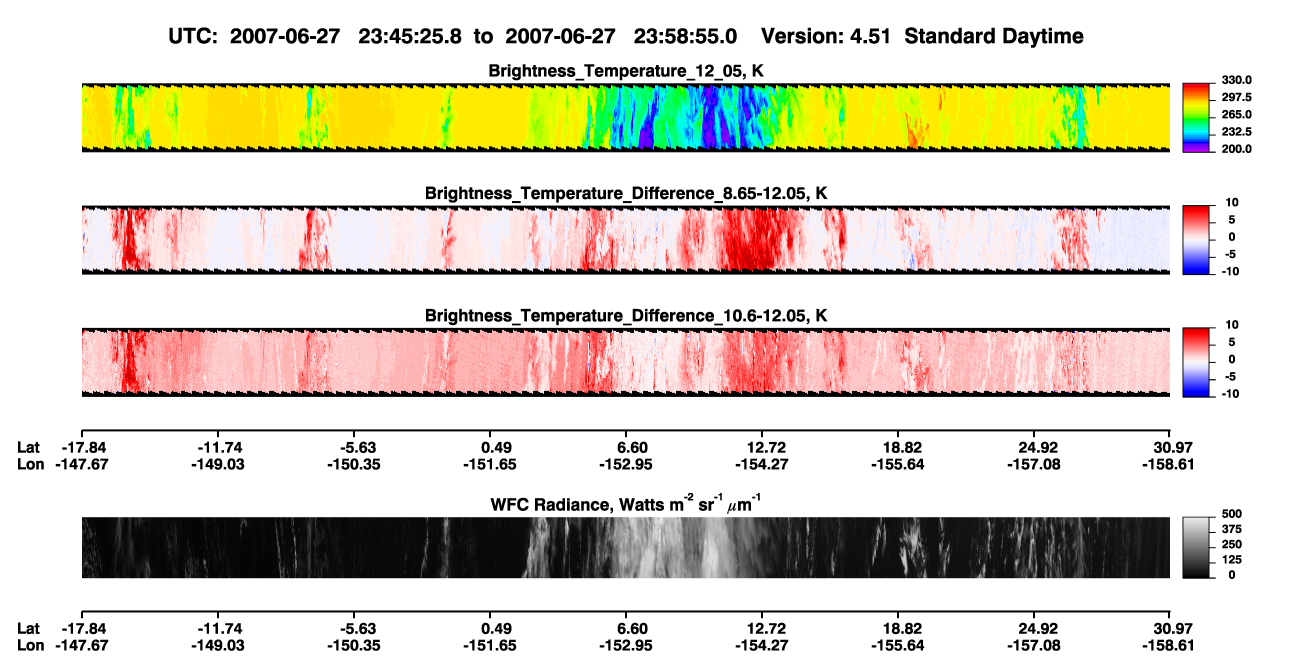Click longitude -151.65 below the WFC panel
Viewport: 1300px width, 667px height.
click(492, 644)
